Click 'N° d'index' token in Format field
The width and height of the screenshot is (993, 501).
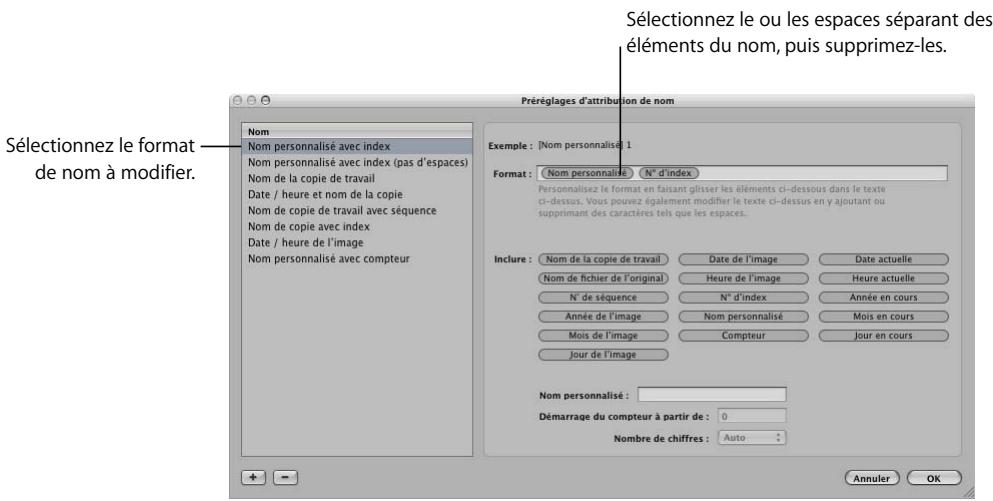669,173
